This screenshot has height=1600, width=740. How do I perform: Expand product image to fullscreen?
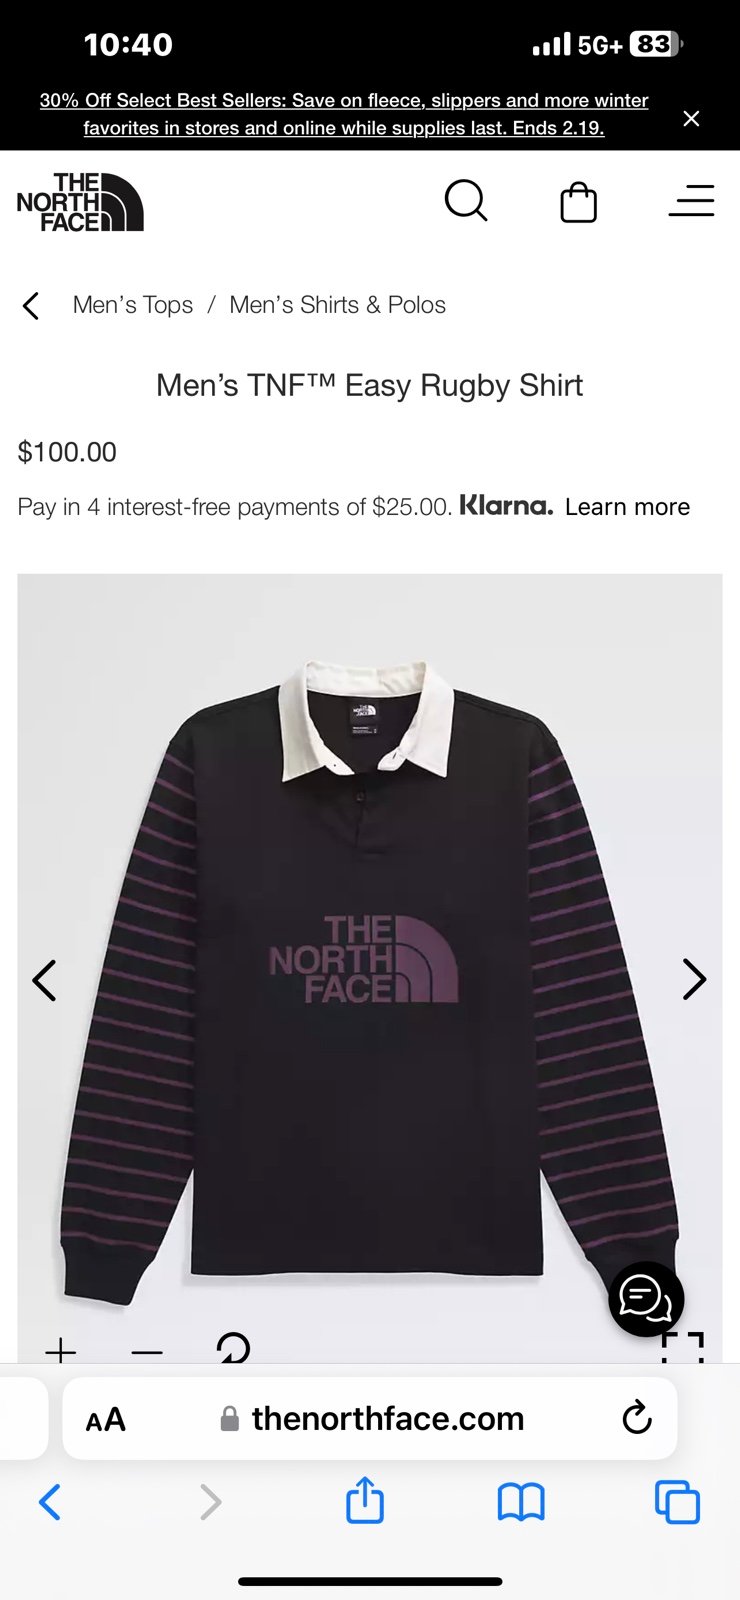pos(683,1348)
